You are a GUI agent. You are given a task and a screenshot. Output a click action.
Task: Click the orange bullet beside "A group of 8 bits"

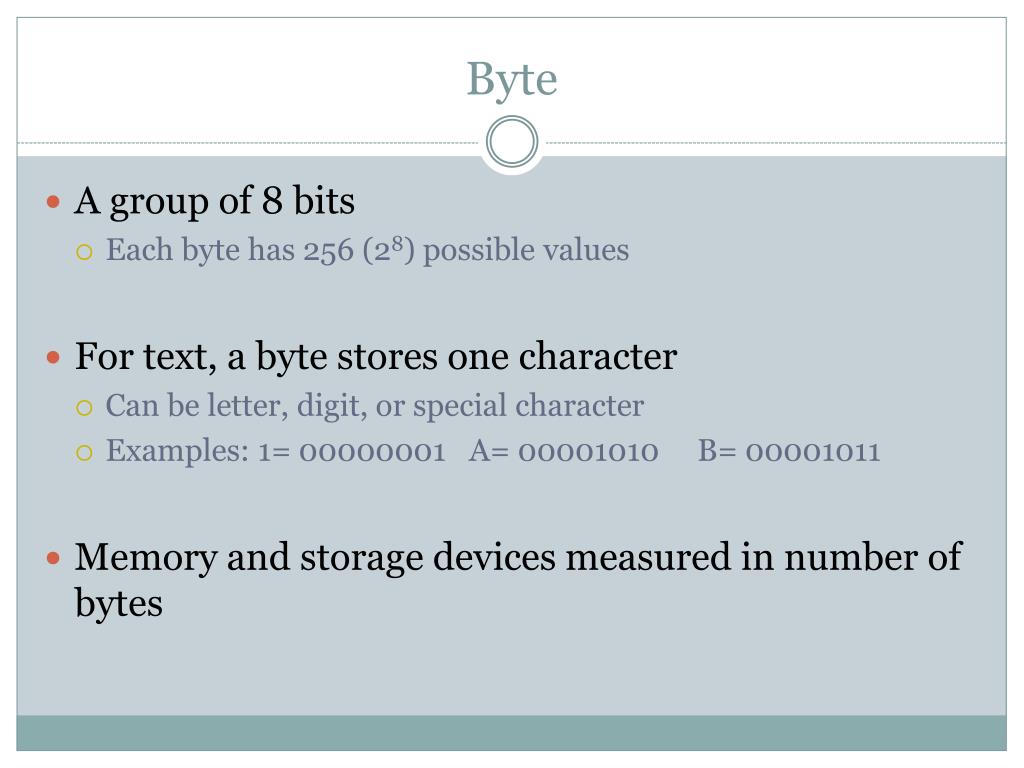click(55, 202)
